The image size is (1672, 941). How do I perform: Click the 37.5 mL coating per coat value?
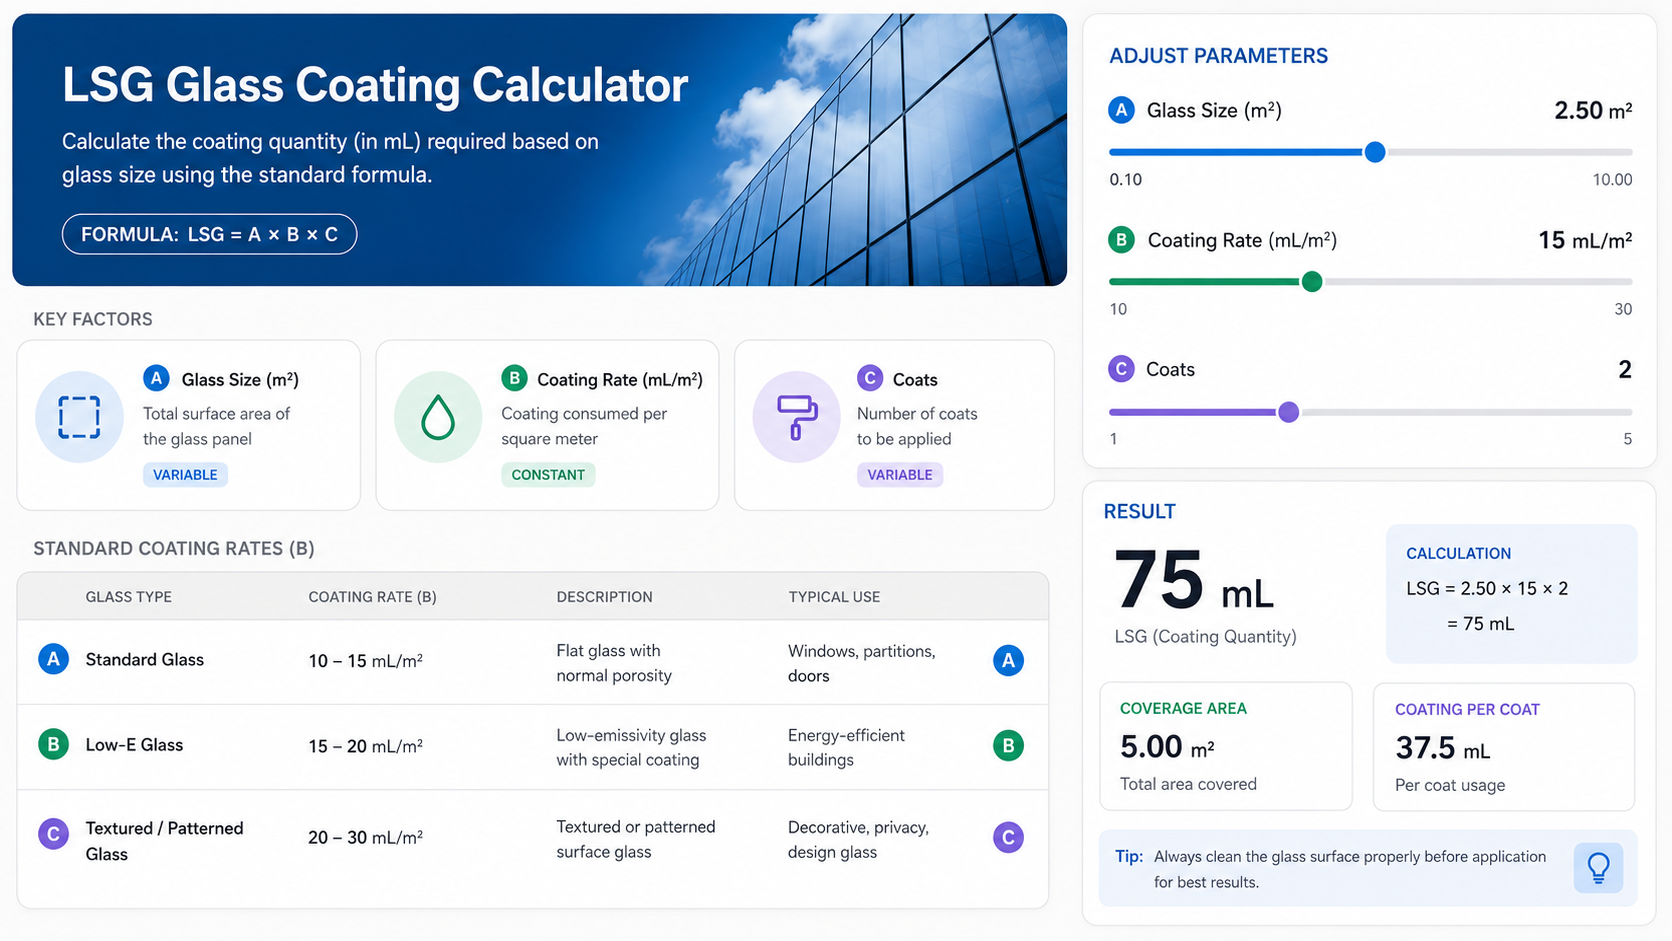point(1443,748)
